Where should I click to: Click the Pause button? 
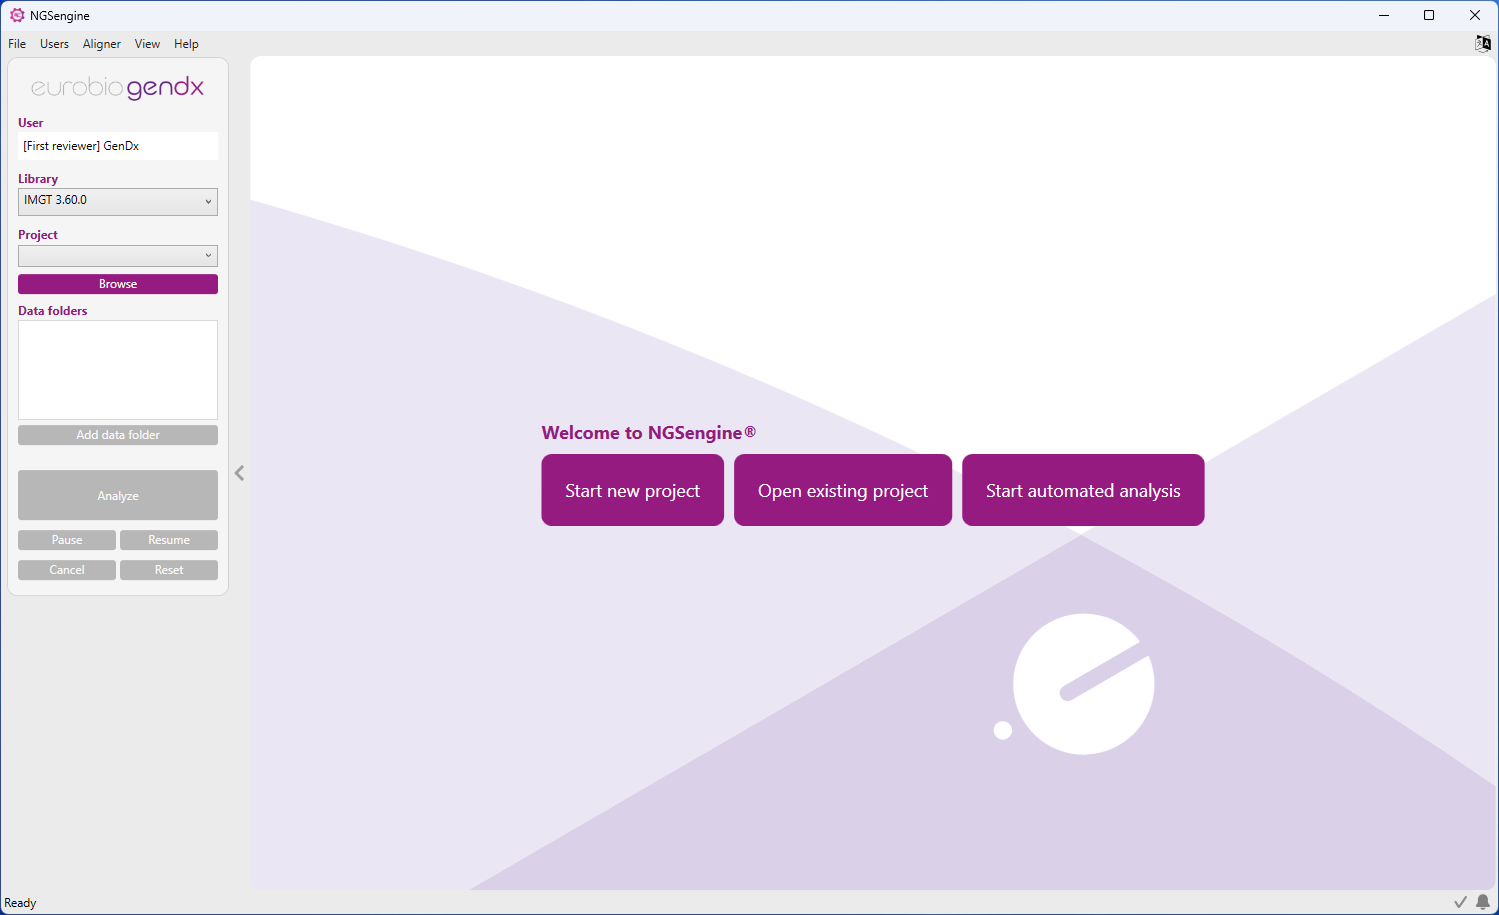[x=66, y=539]
